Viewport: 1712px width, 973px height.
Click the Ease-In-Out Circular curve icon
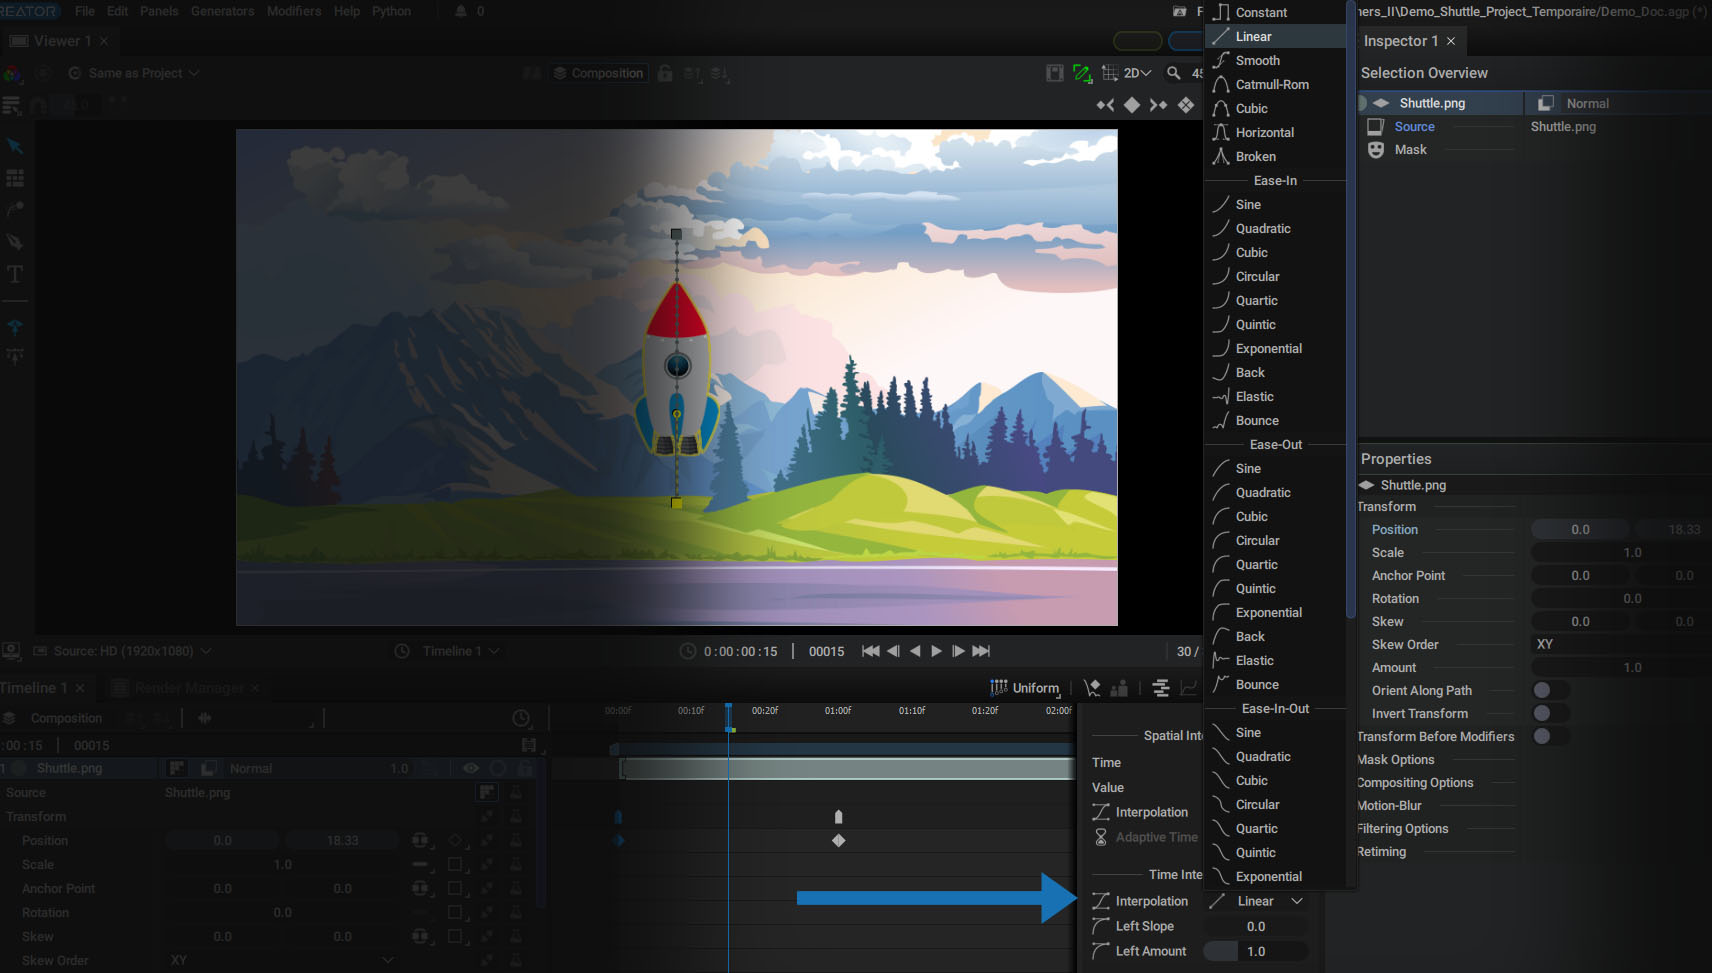1221,804
